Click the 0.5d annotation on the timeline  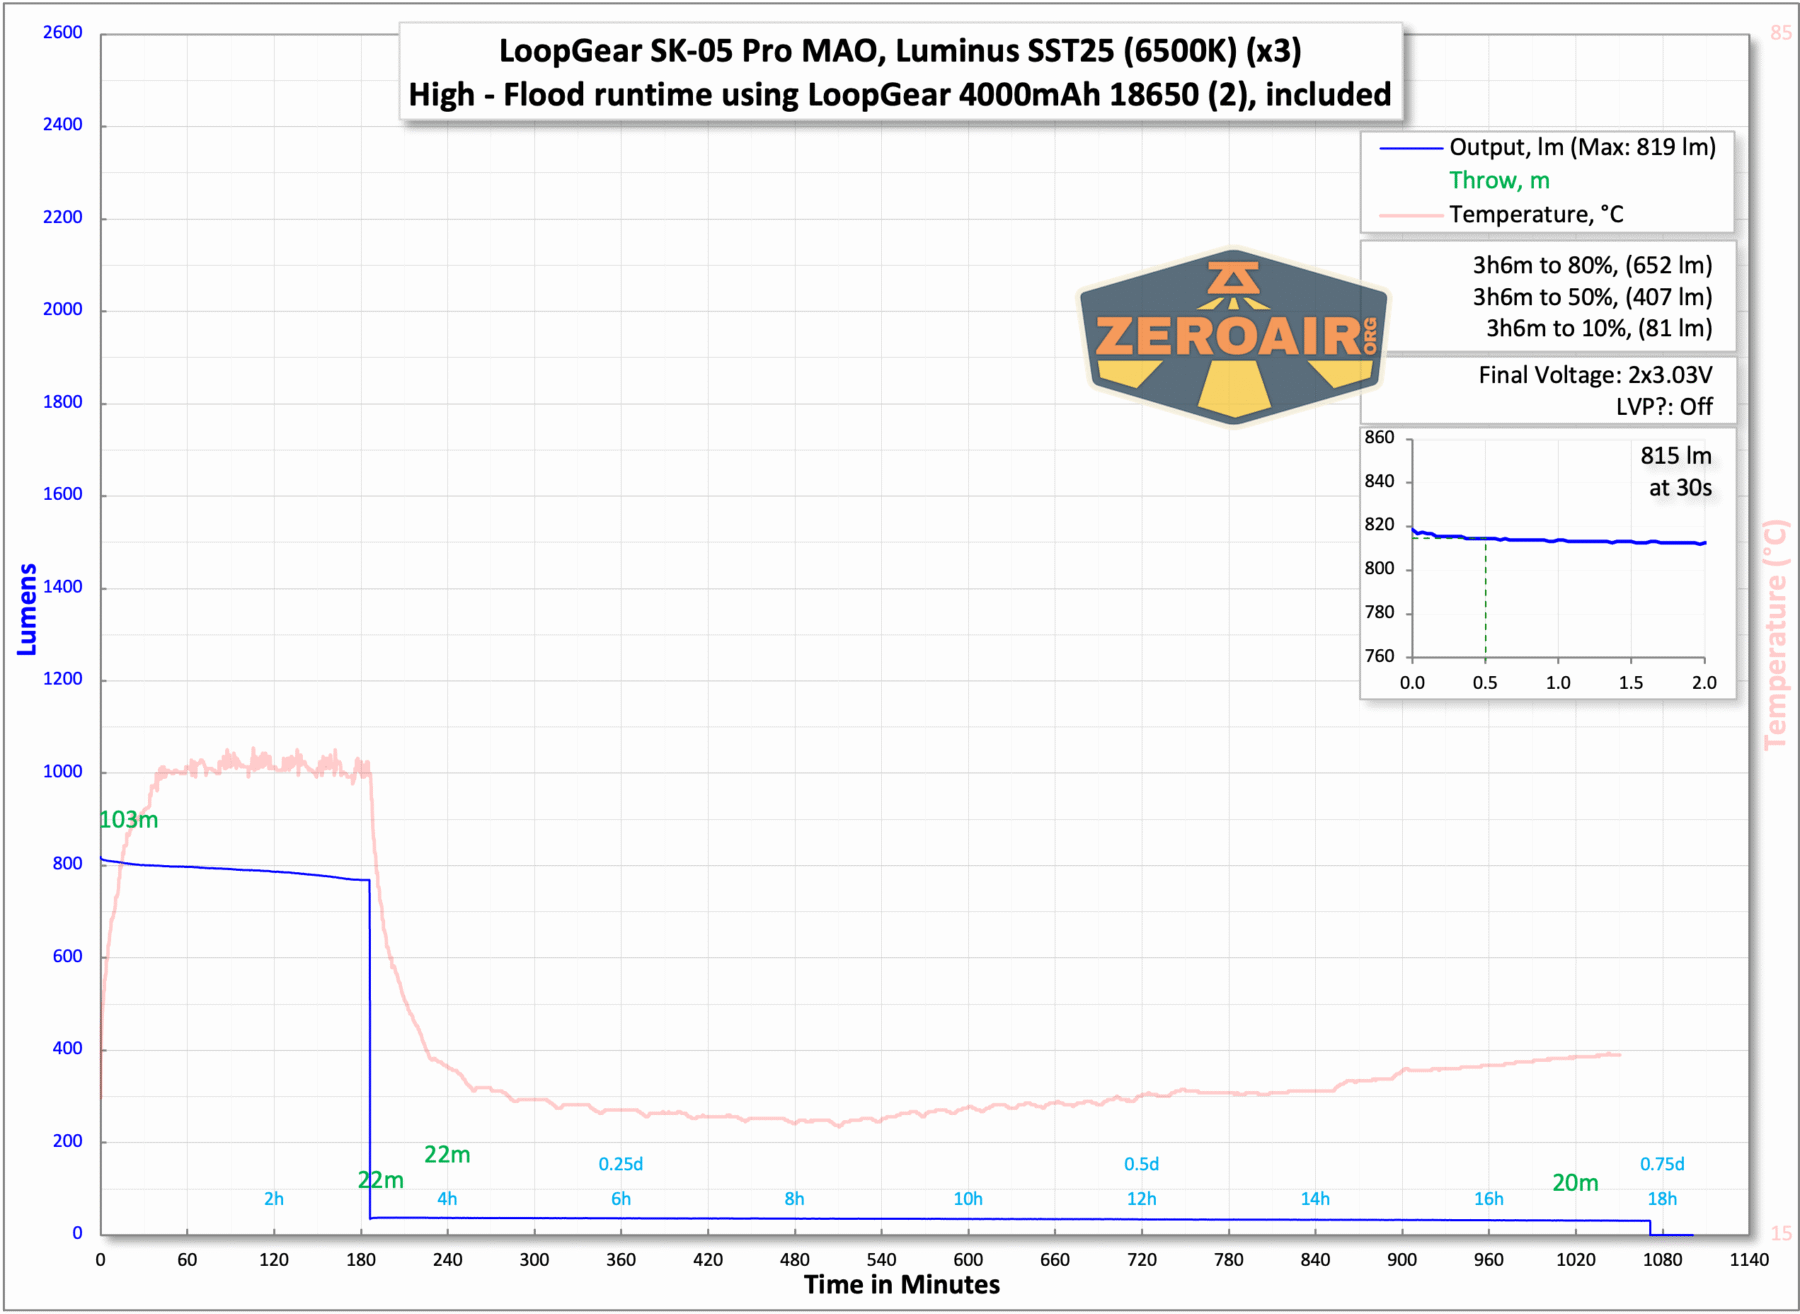(1140, 1164)
